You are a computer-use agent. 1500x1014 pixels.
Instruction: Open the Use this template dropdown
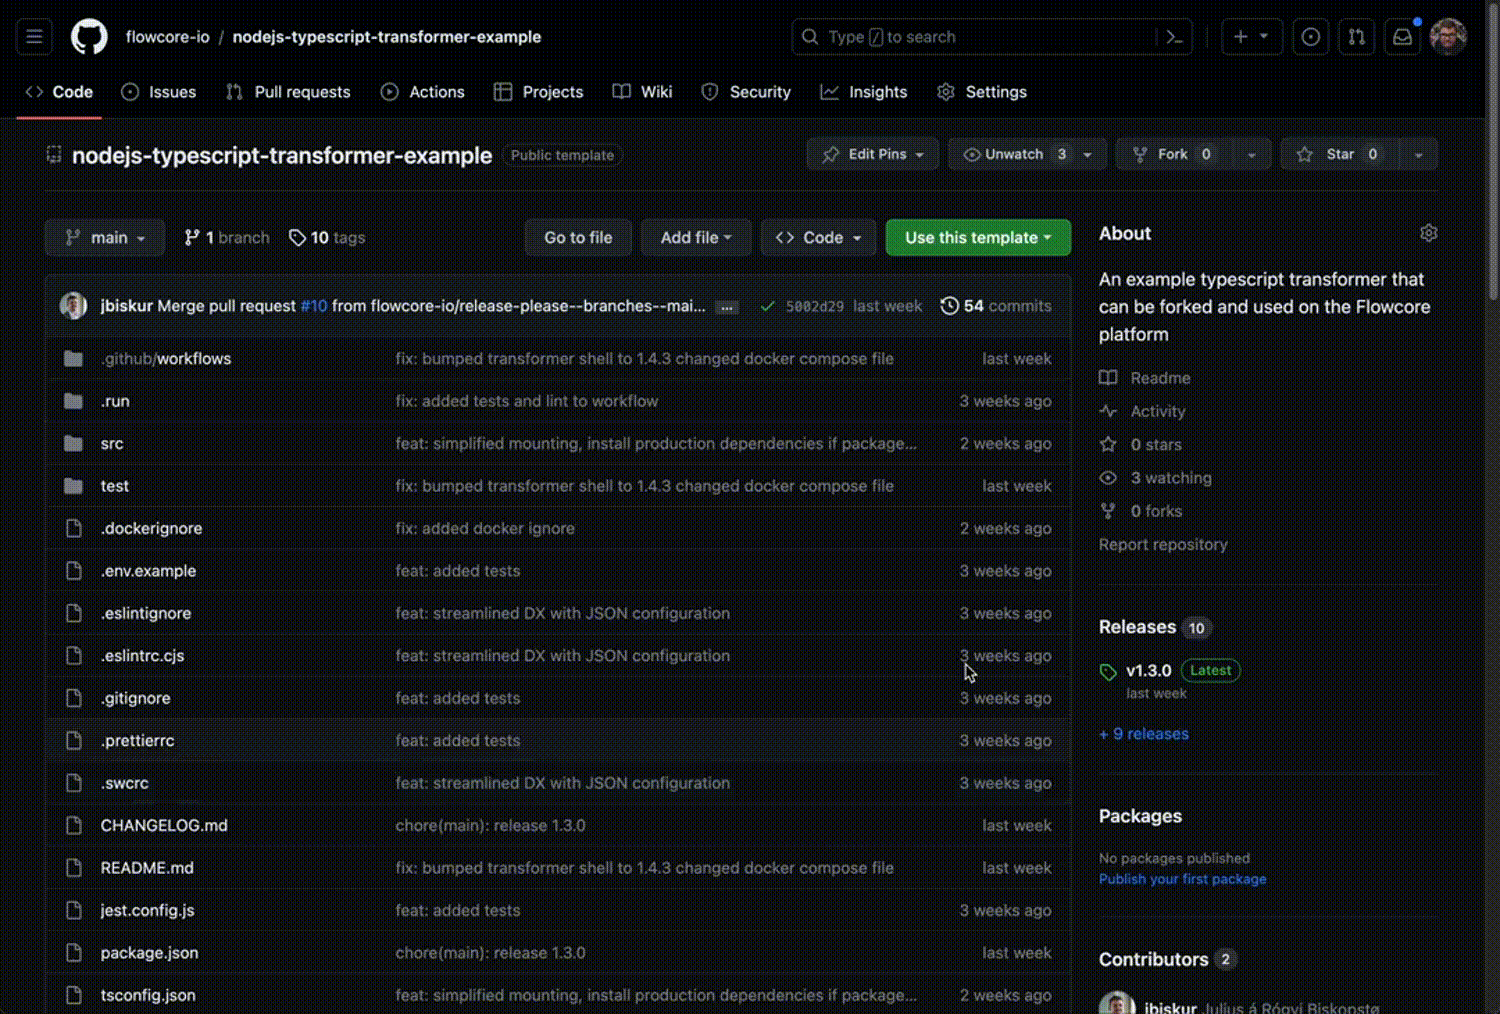tap(978, 238)
